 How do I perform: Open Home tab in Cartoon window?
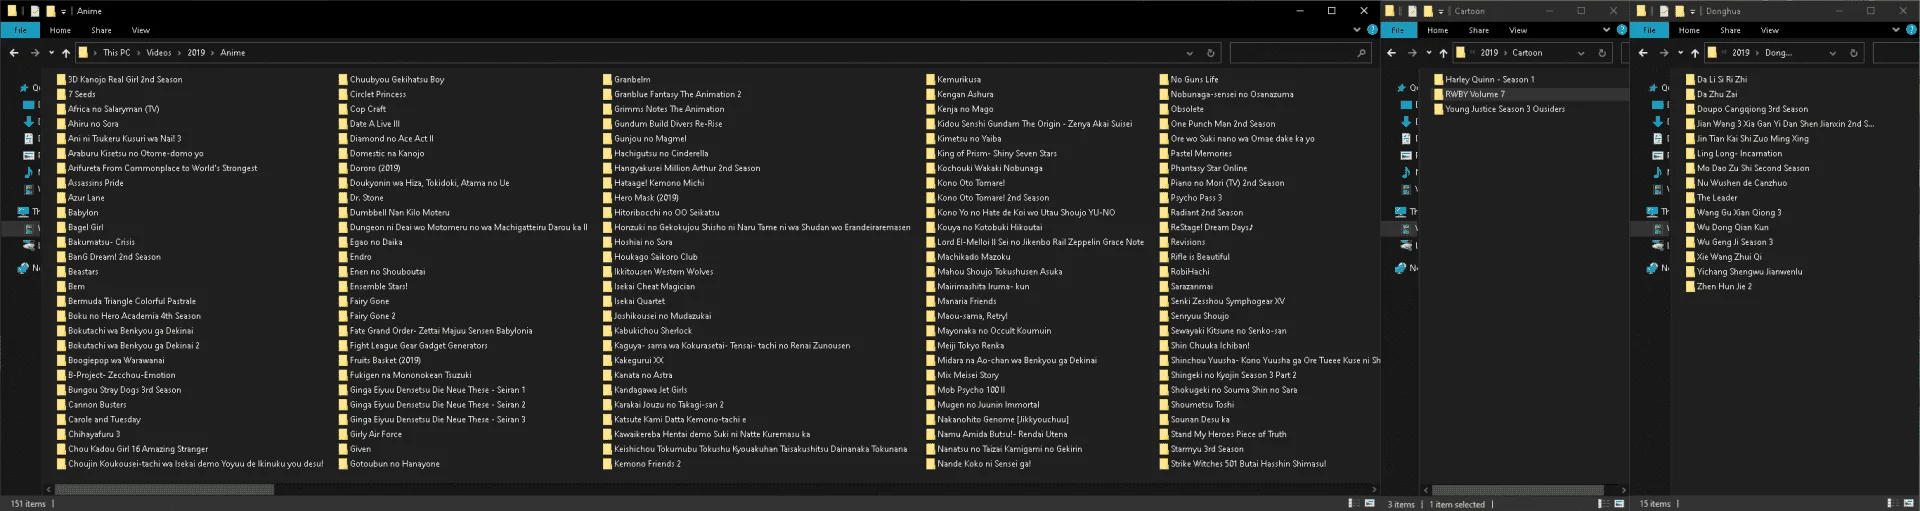tap(1437, 30)
